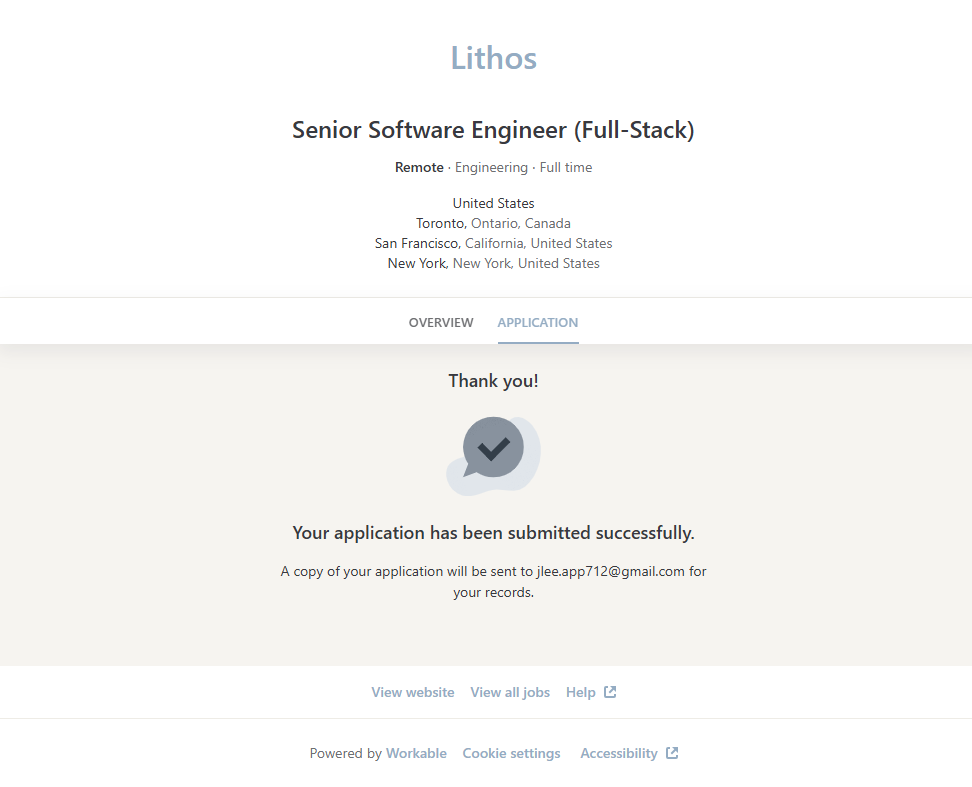Browse the View all jobs link
Viewport: 972px width, 787px height.
click(510, 692)
